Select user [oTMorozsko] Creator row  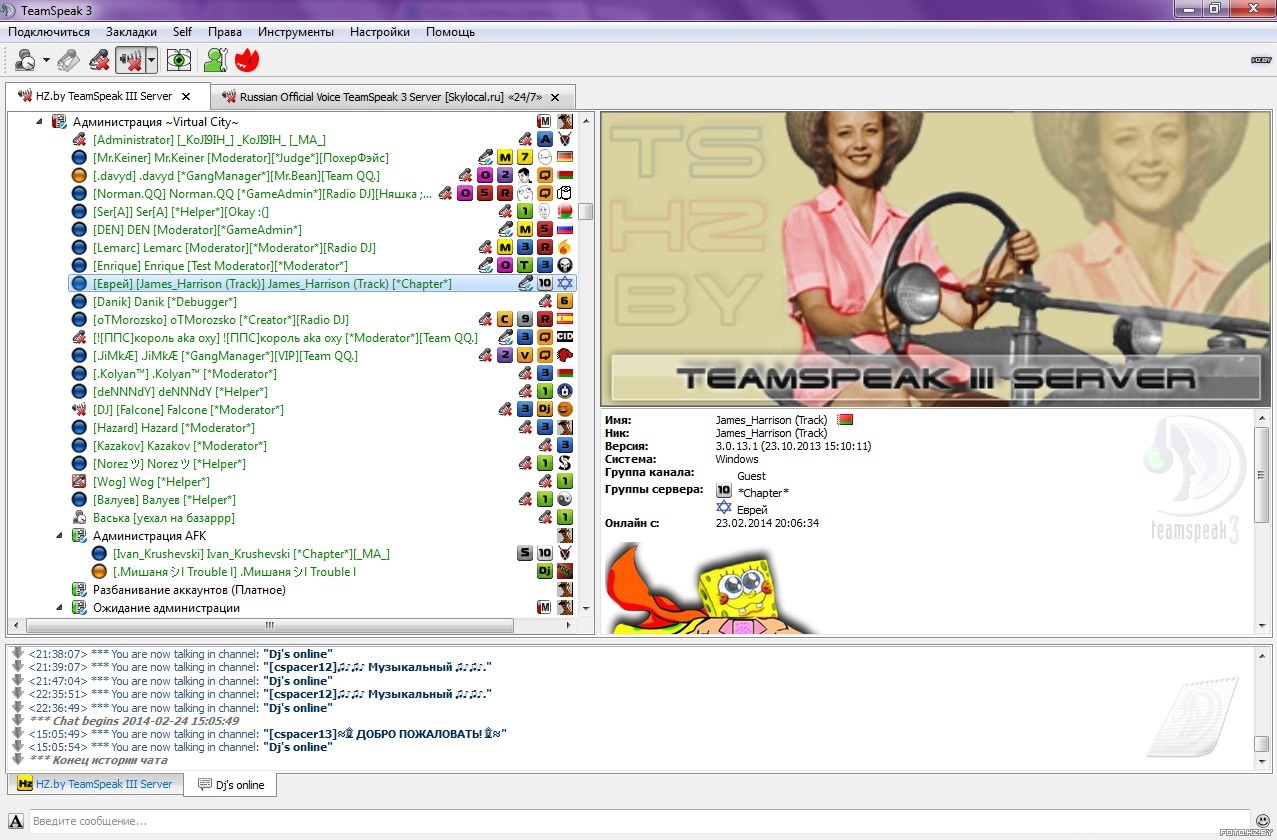[221, 320]
